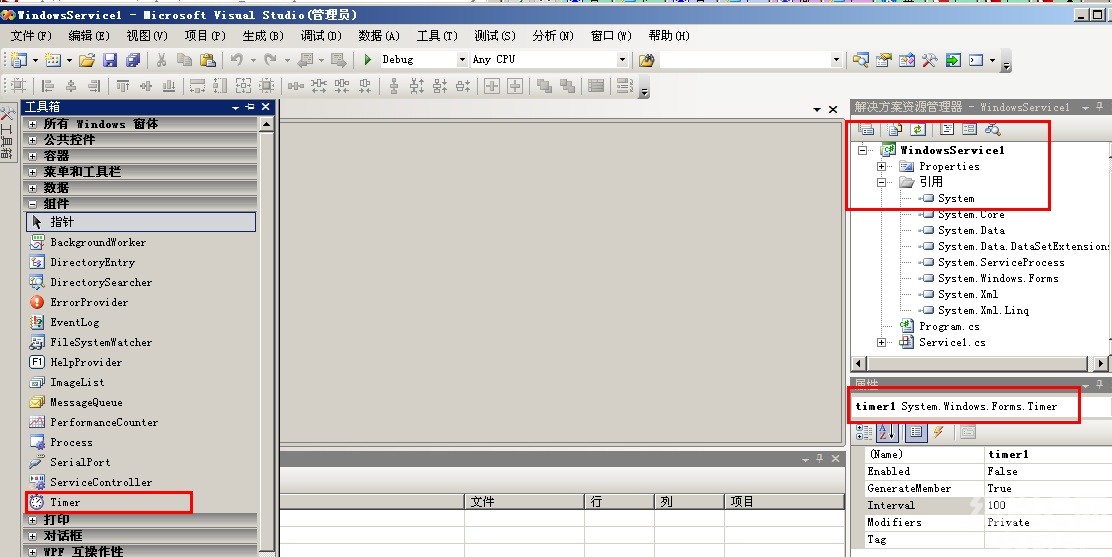
Task: Open the 编辑(E) menu
Action: (89, 35)
